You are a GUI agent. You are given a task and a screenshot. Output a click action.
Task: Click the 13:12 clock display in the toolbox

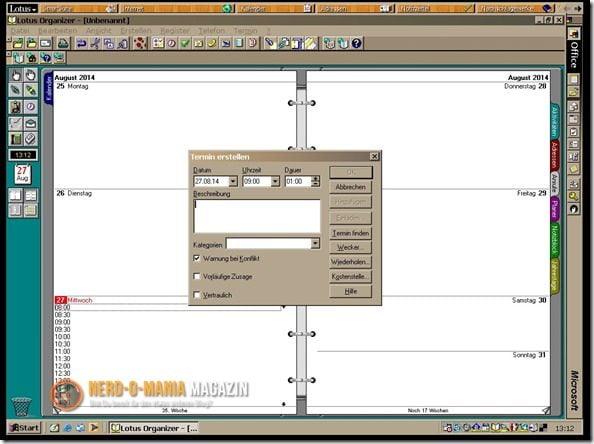[x=23, y=155]
